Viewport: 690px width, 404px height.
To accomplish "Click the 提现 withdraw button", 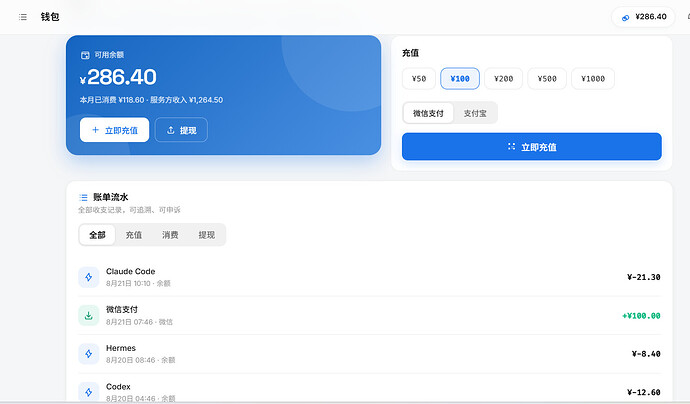I will coord(181,130).
